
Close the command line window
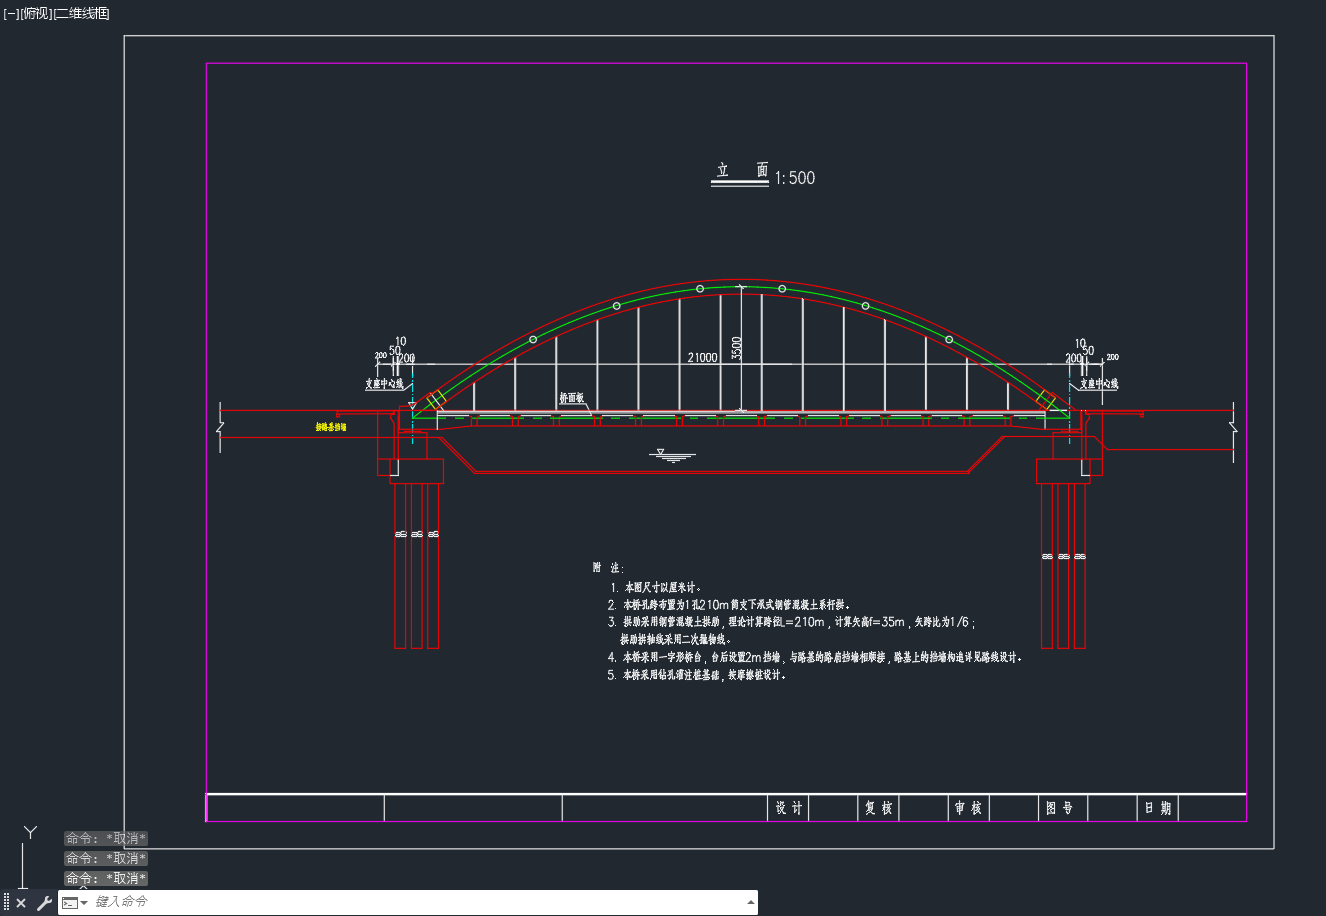21,903
